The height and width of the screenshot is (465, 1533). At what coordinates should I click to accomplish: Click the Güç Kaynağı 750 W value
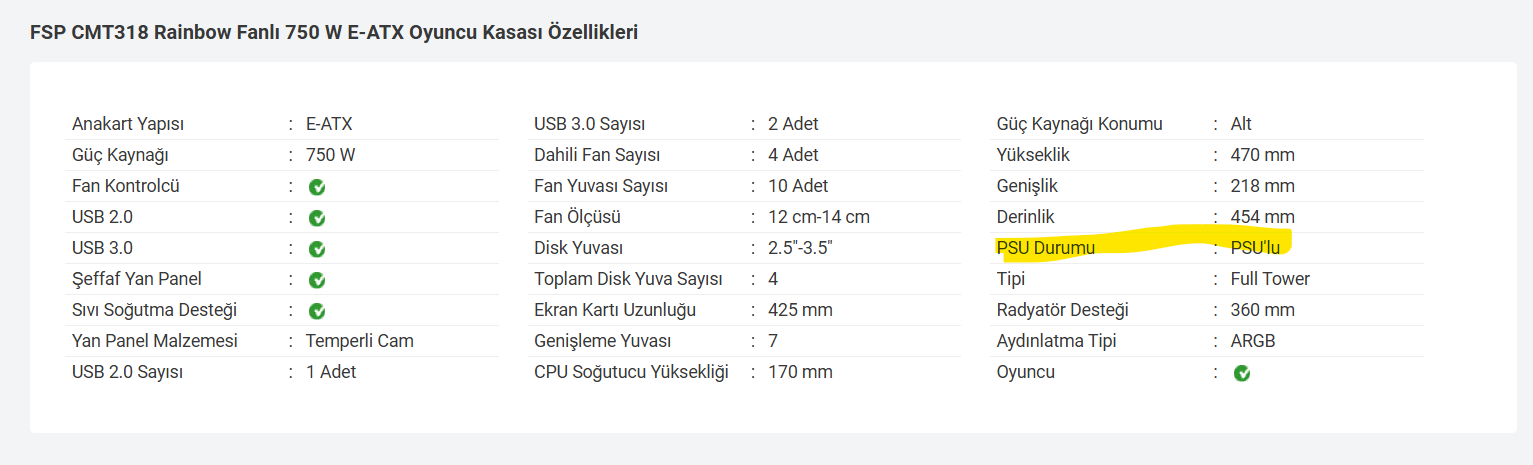pos(330,155)
